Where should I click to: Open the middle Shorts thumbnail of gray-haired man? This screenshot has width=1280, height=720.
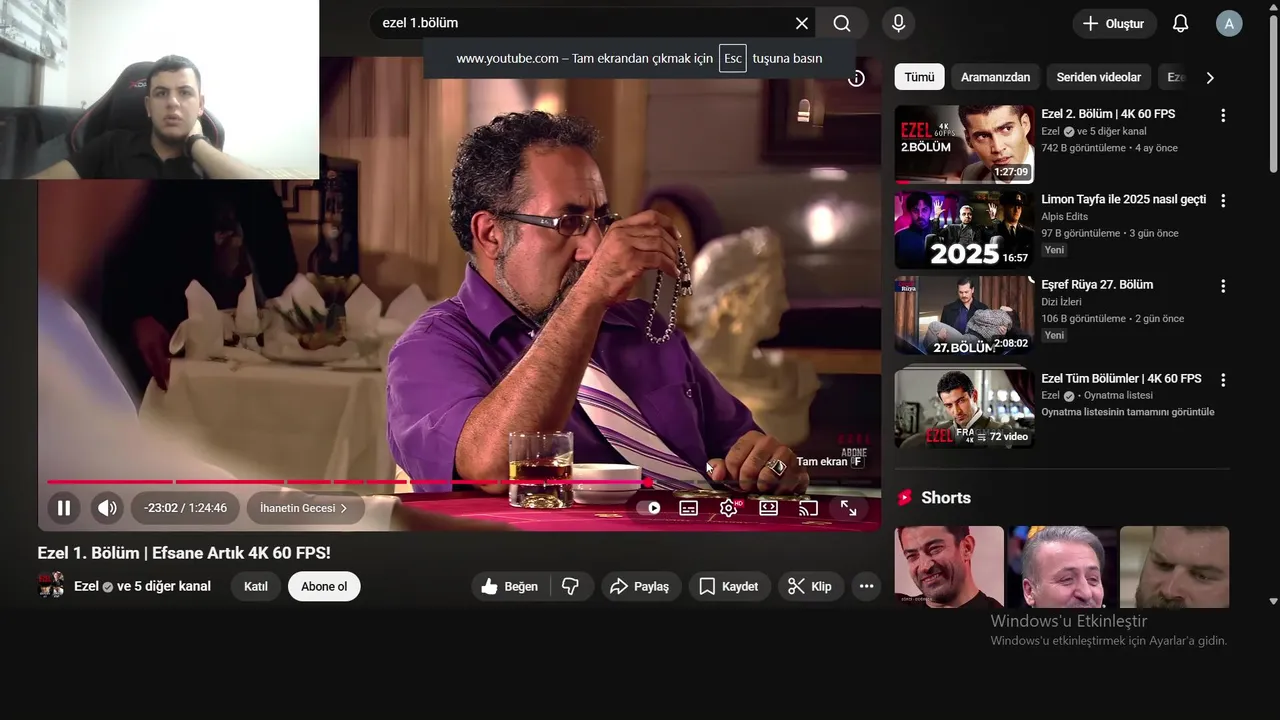click(1062, 567)
